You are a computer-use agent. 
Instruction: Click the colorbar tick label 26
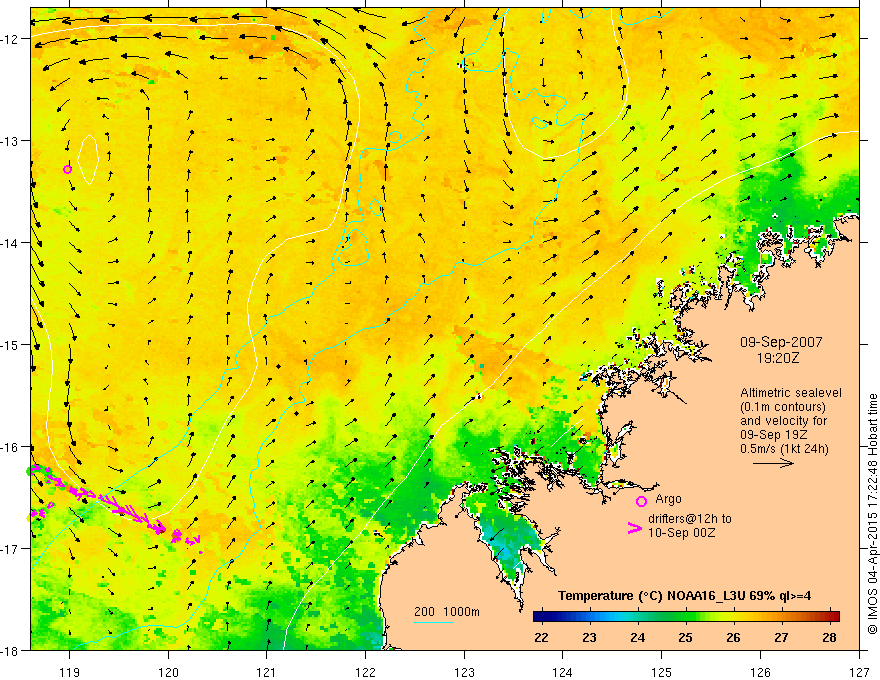point(734,638)
